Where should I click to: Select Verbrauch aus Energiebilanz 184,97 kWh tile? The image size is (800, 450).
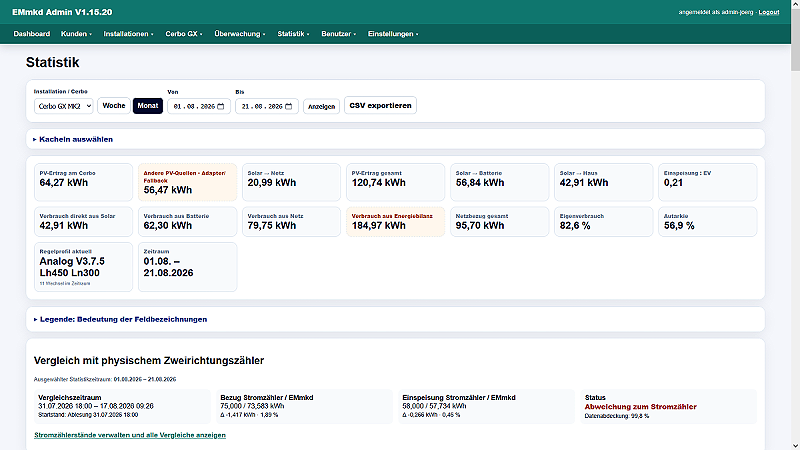(395, 221)
